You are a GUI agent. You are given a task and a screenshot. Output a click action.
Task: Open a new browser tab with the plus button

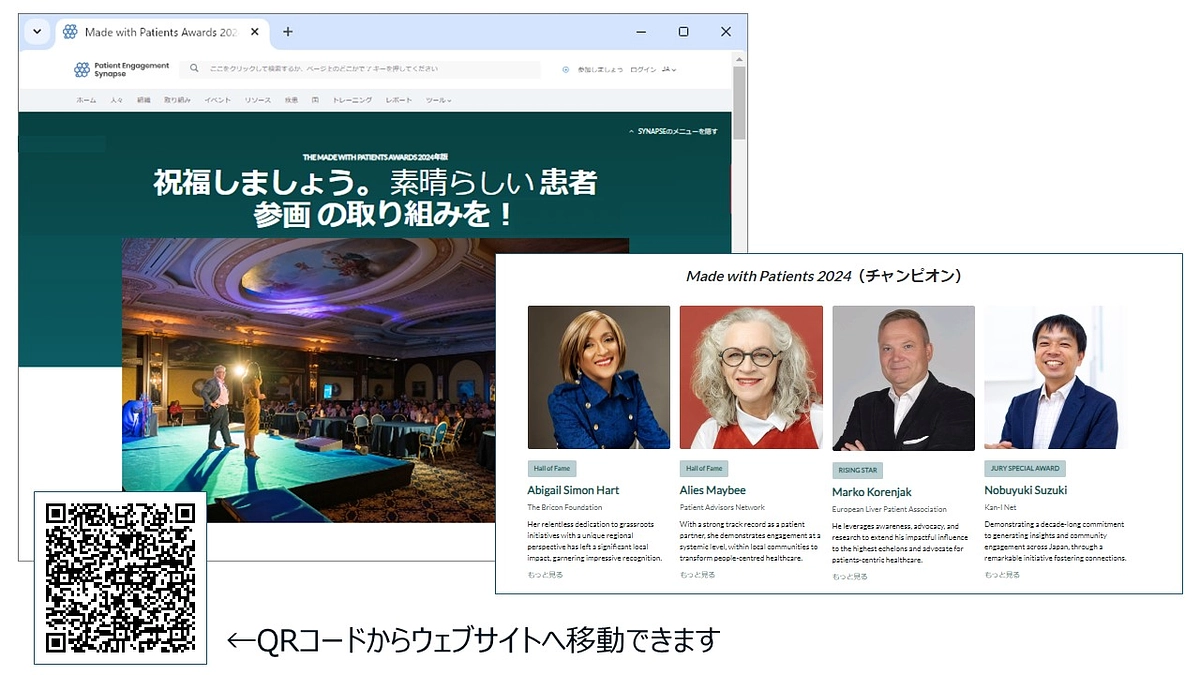(x=287, y=31)
